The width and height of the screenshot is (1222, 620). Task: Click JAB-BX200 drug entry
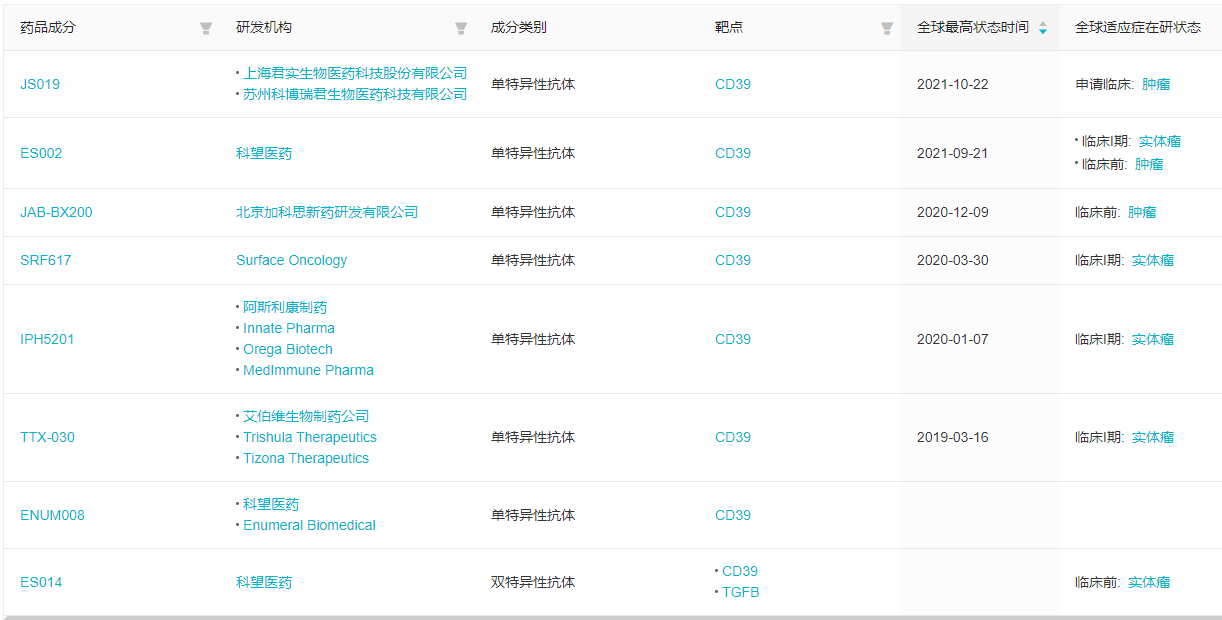pos(56,212)
